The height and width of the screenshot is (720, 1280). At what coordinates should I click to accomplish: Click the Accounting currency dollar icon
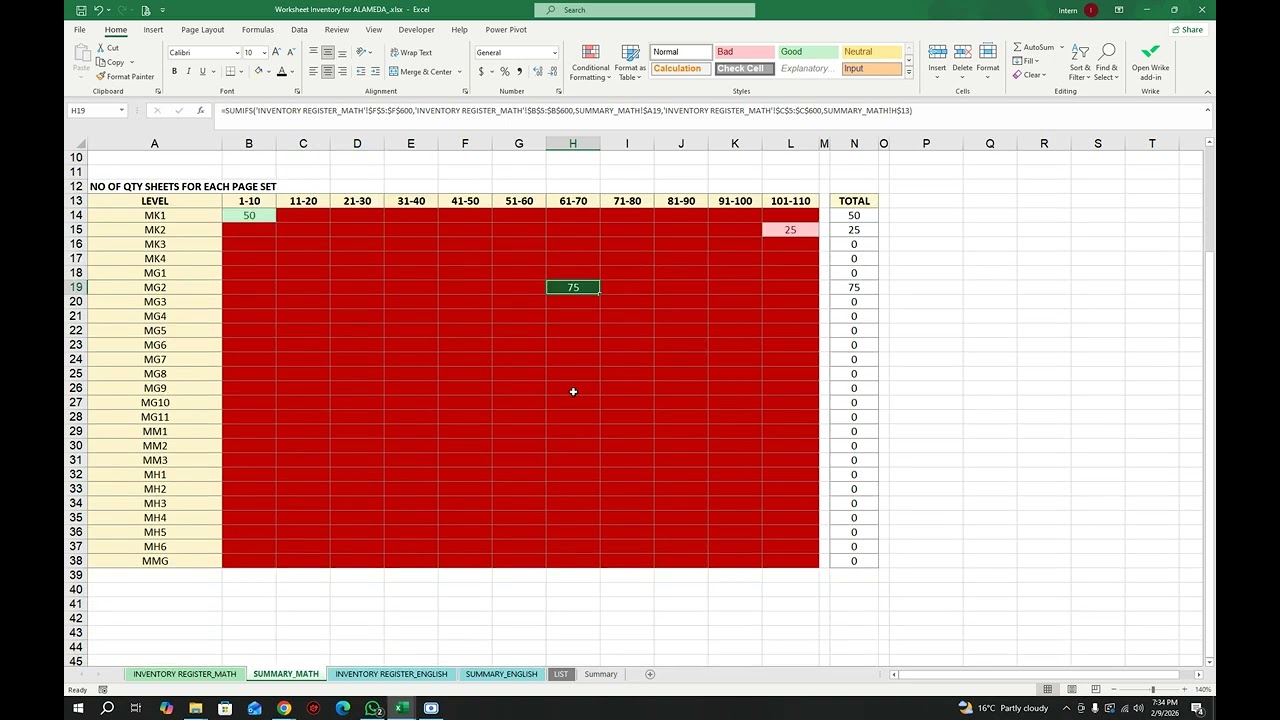[x=481, y=71]
